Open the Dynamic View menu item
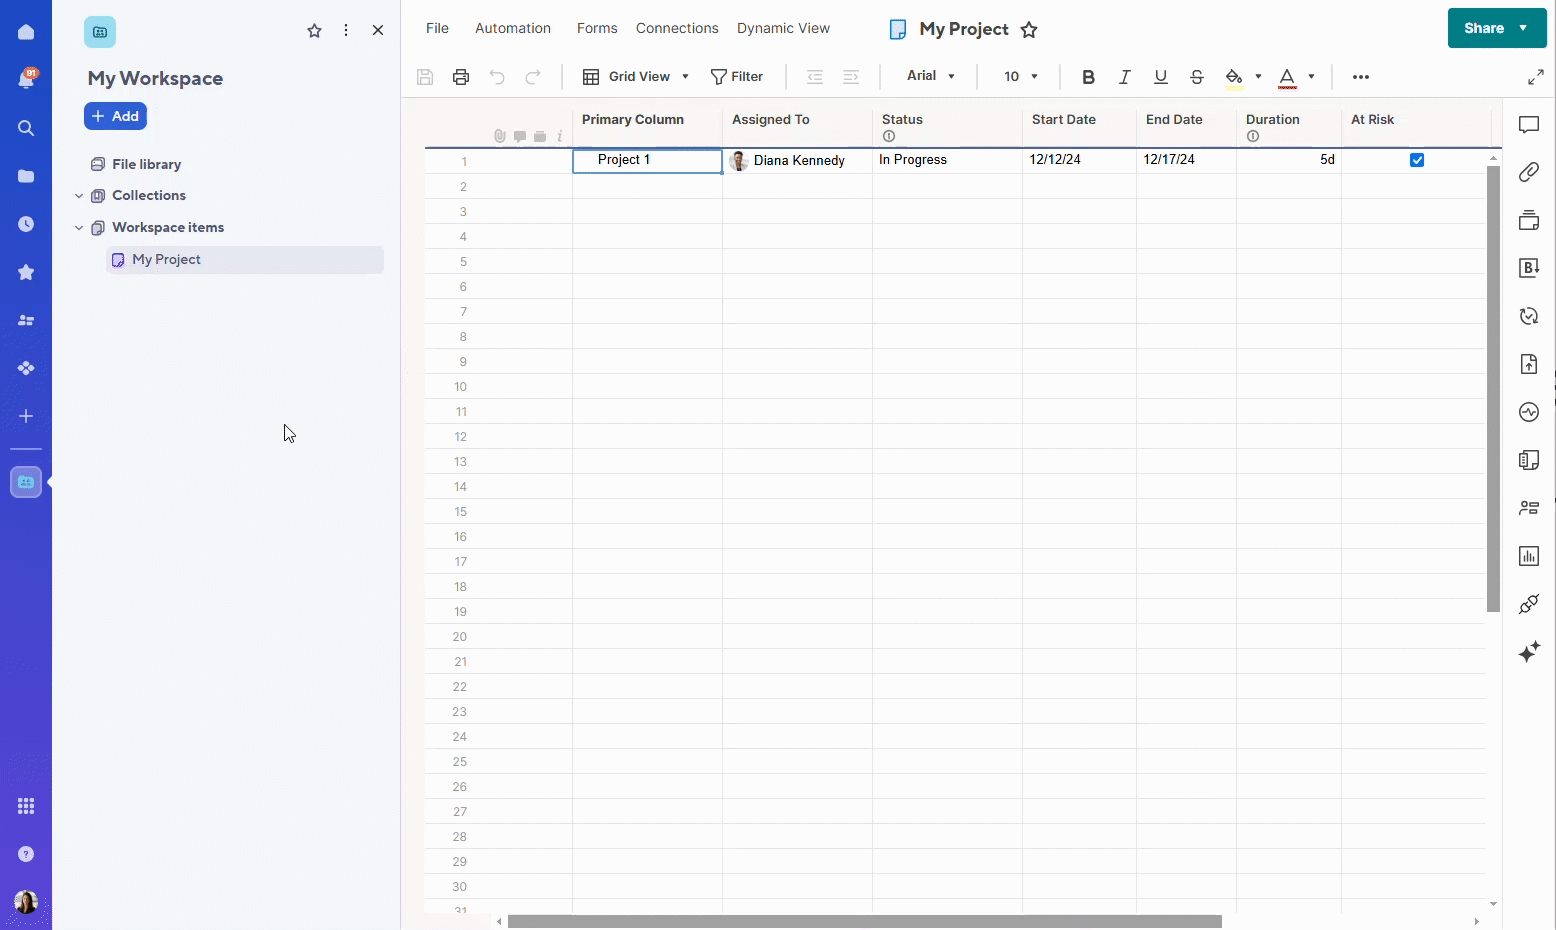Viewport: 1556px width, 930px height. 783,28
